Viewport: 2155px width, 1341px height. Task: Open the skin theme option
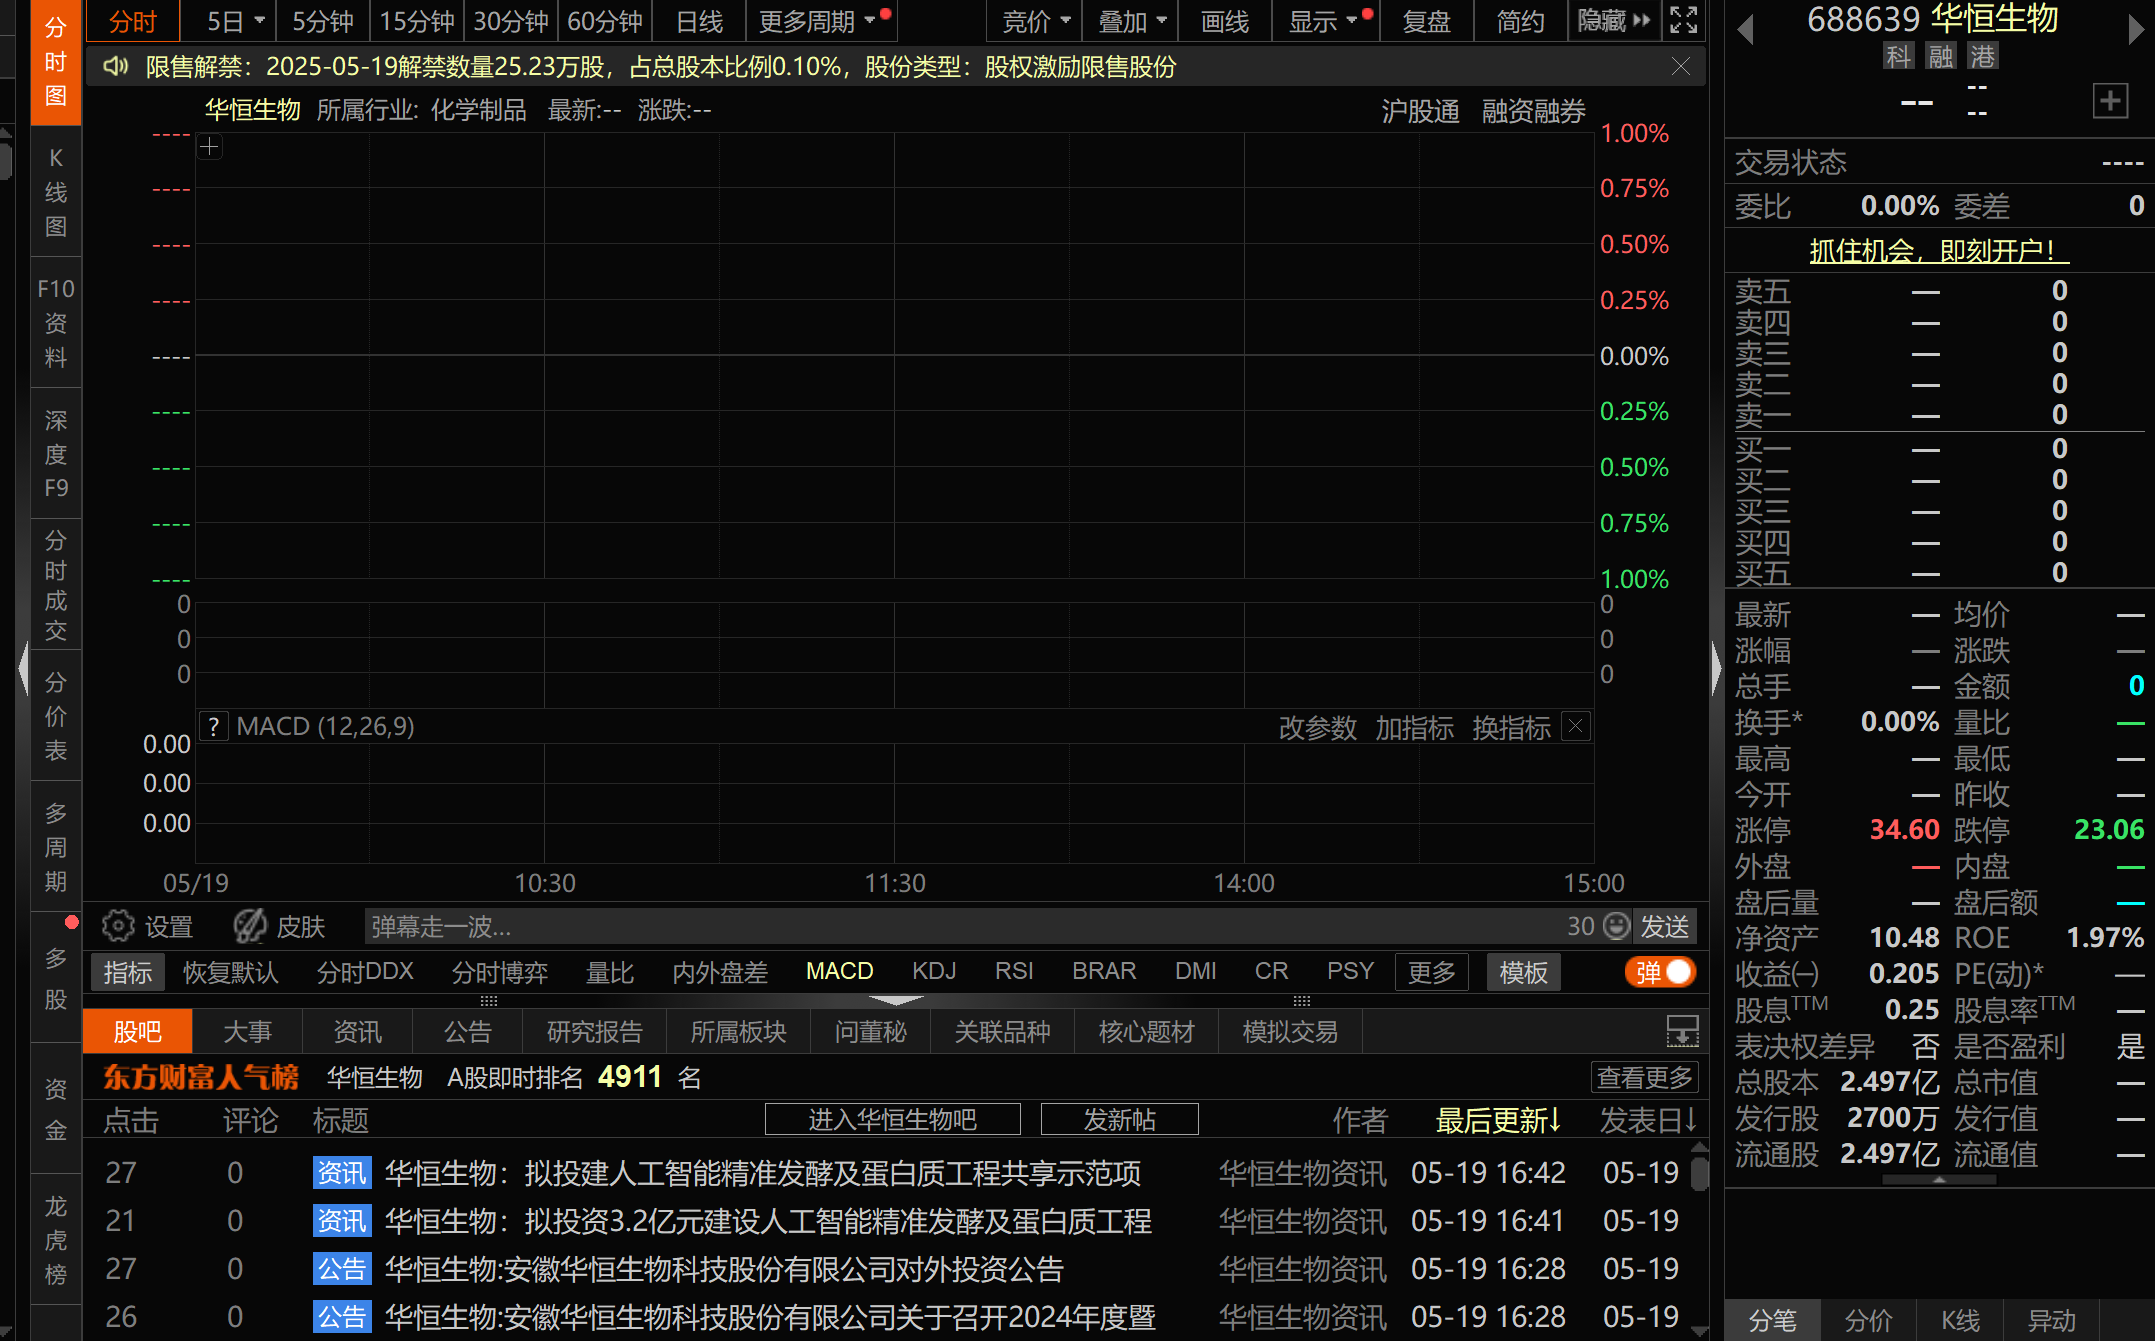[x=279, y=926]
